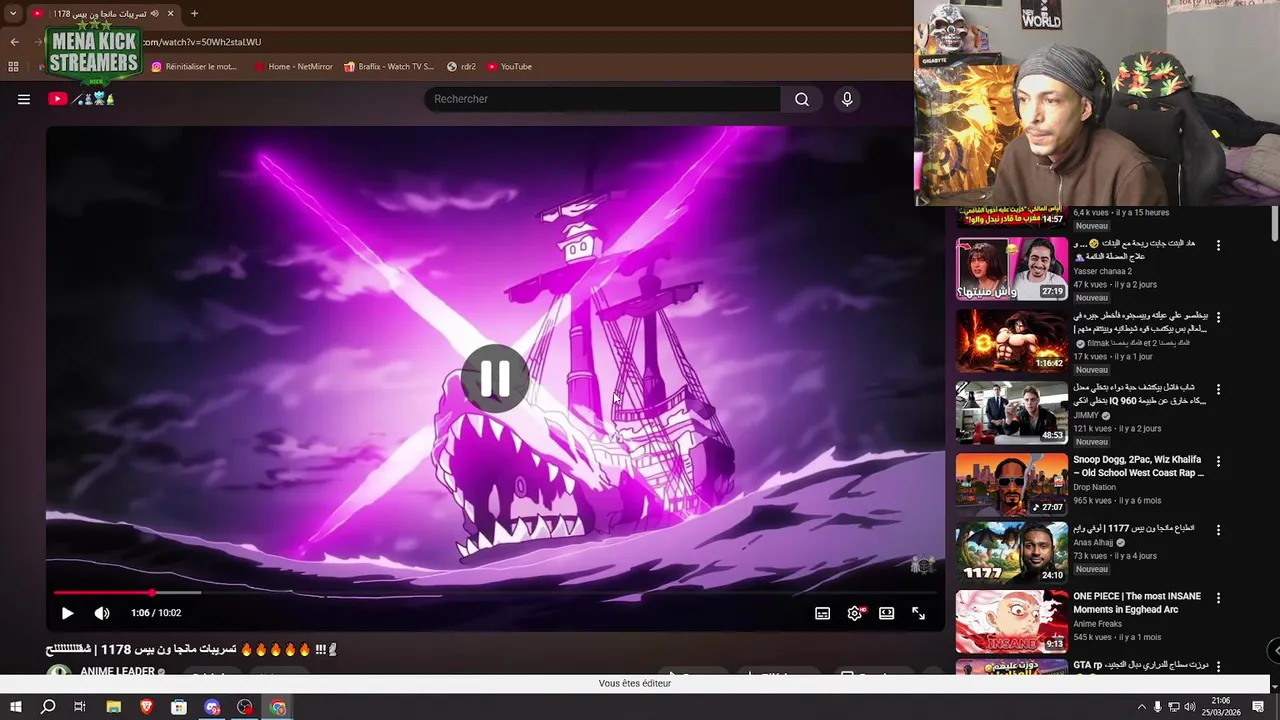Click the '545 k vues · il y a 1 mois' text
The image size is (1280, 720).
(x=1117, y=637)
